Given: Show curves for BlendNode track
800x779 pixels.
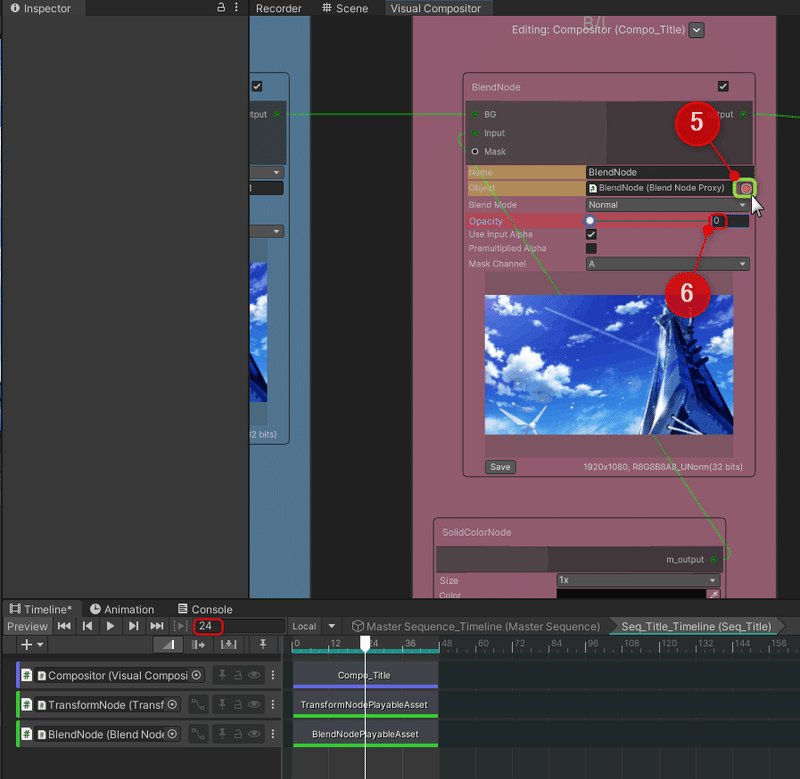Looking at the screenshot, I should 197,734.
